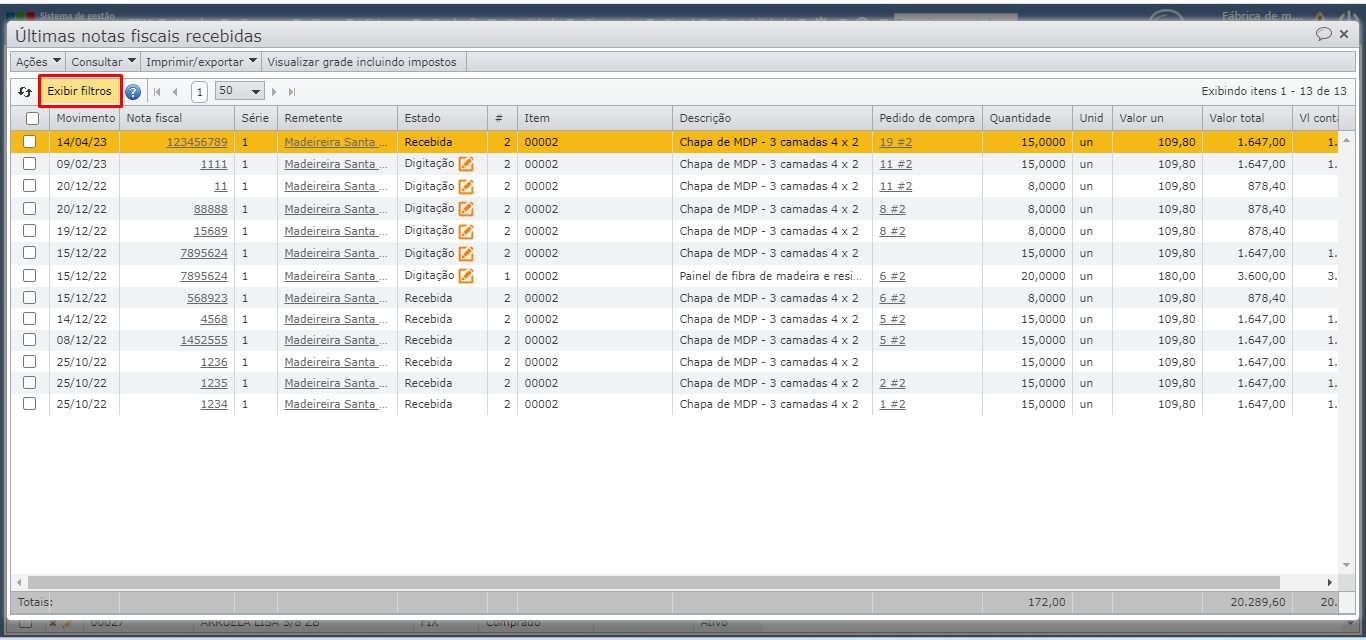Image resolution: width=1366 pixels, height=640 pixels.
Task: Click edit icon for nota fiscal 1111
Action: point(466,164)
